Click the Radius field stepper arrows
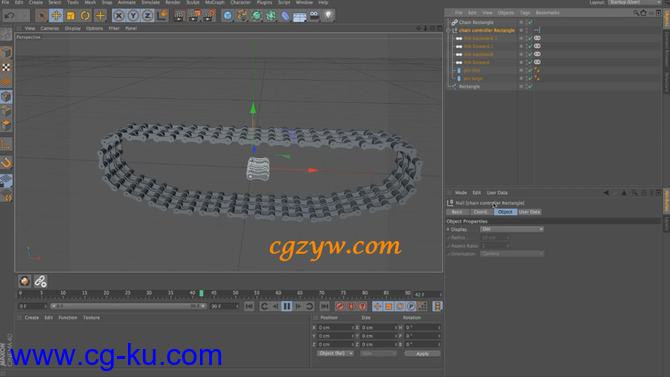Viewport: 670px width, 377px height. [508, 238]
